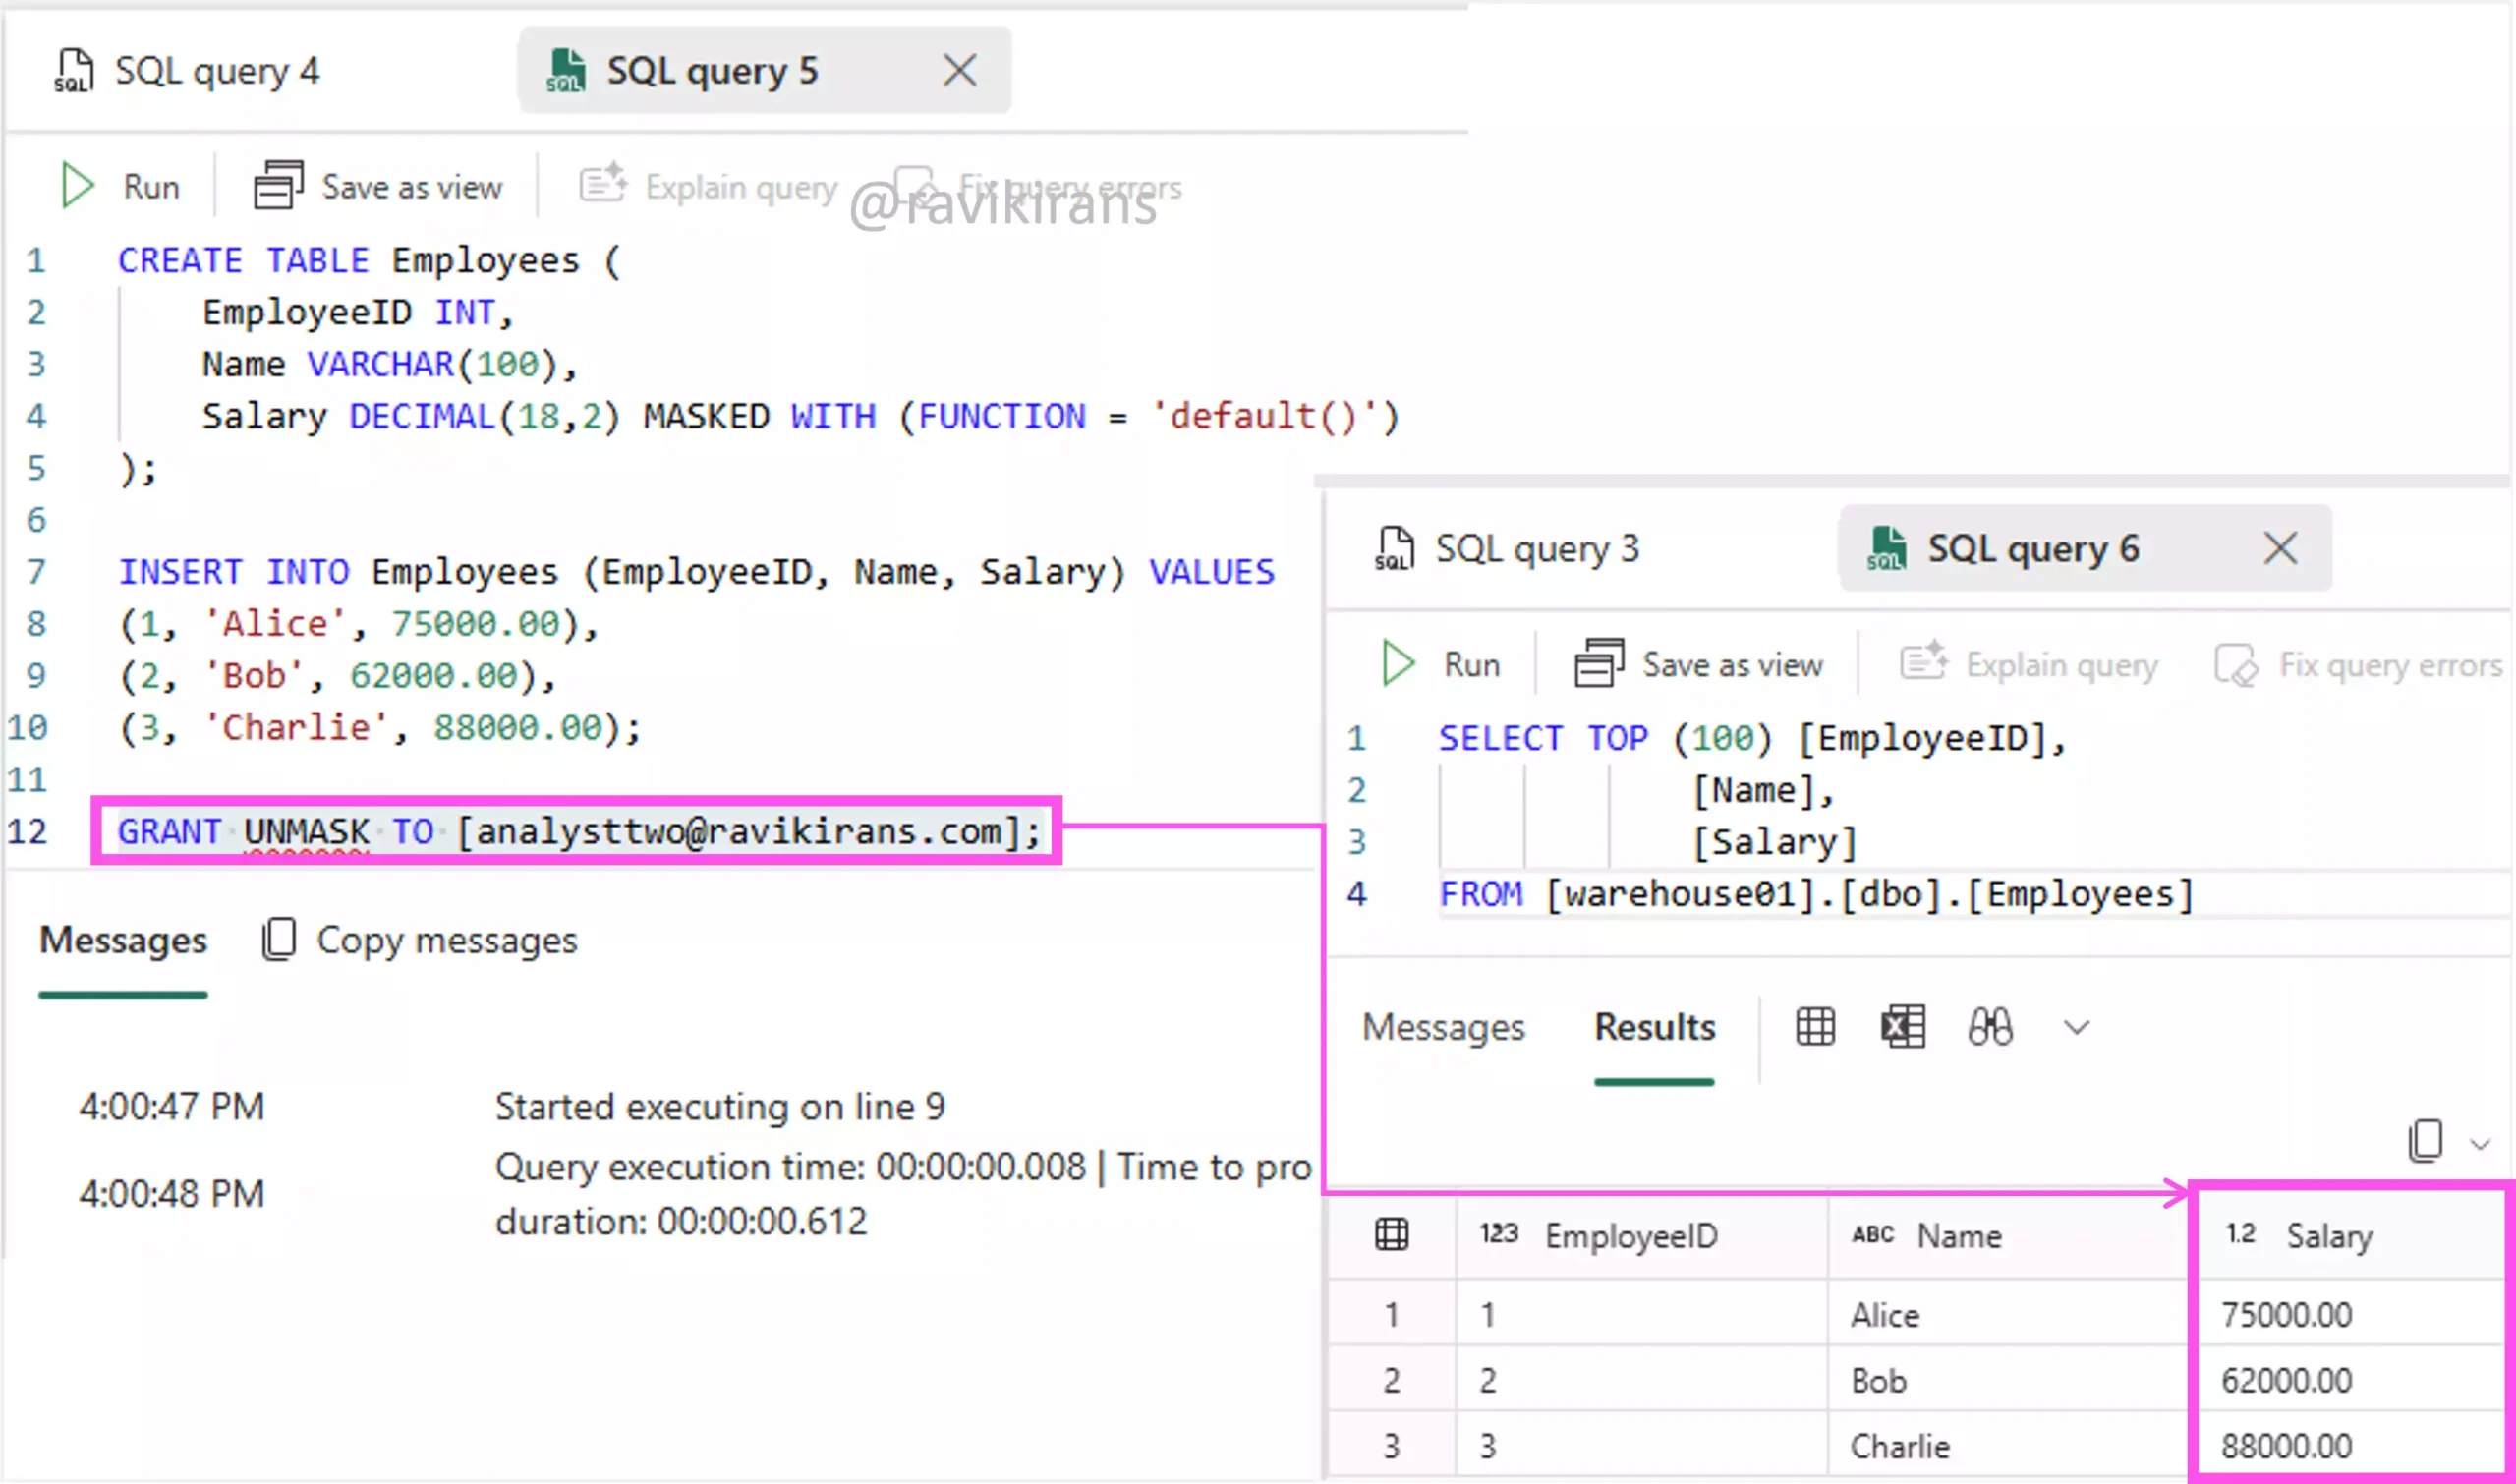Click FROM [warehouse01].[dbo].[Employees] line
The height and width of the screenshot is (1484, 2516).
tap(1817, 894)
